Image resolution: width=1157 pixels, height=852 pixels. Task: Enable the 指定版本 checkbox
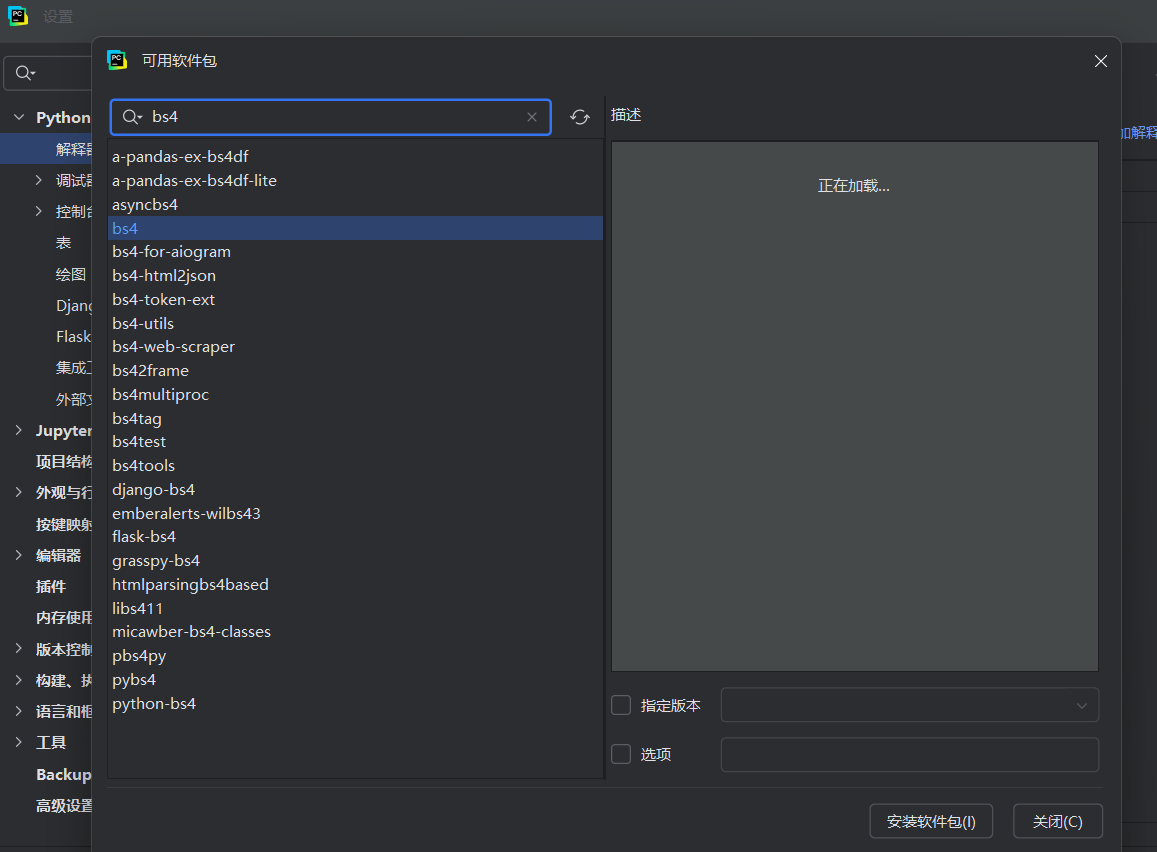pos(621,705)
